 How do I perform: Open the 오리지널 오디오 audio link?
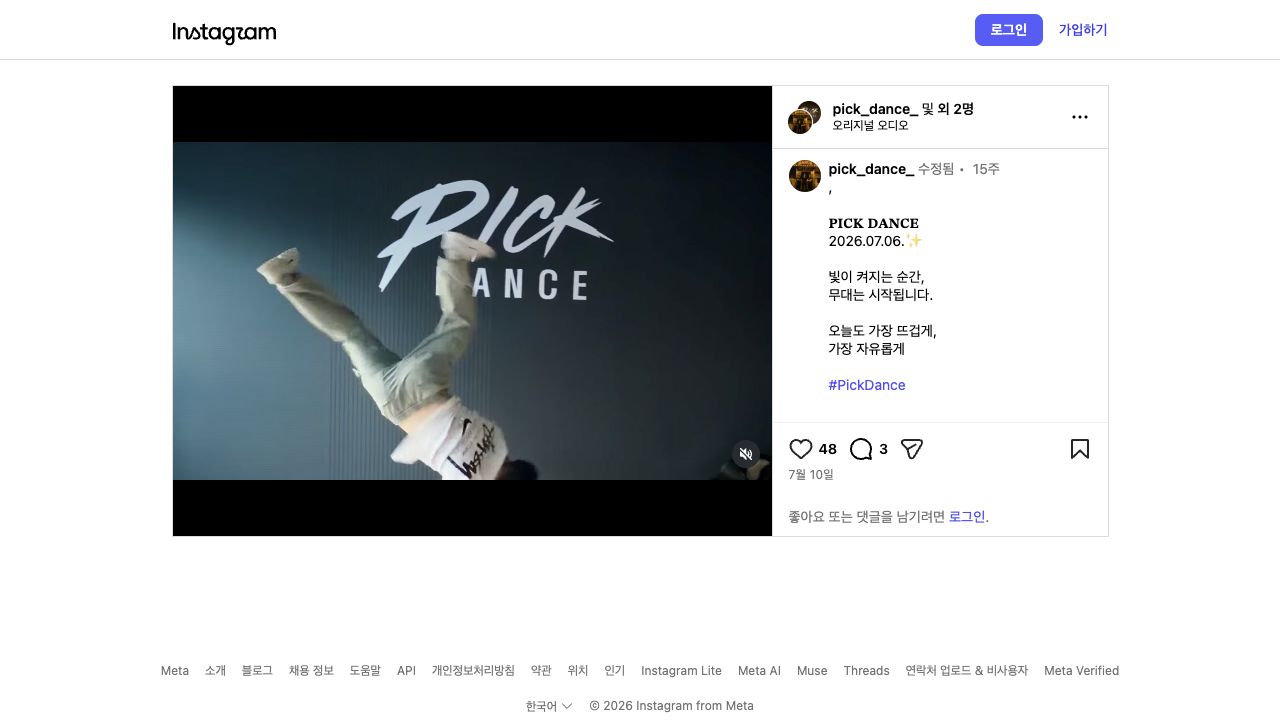click(871, 126)
